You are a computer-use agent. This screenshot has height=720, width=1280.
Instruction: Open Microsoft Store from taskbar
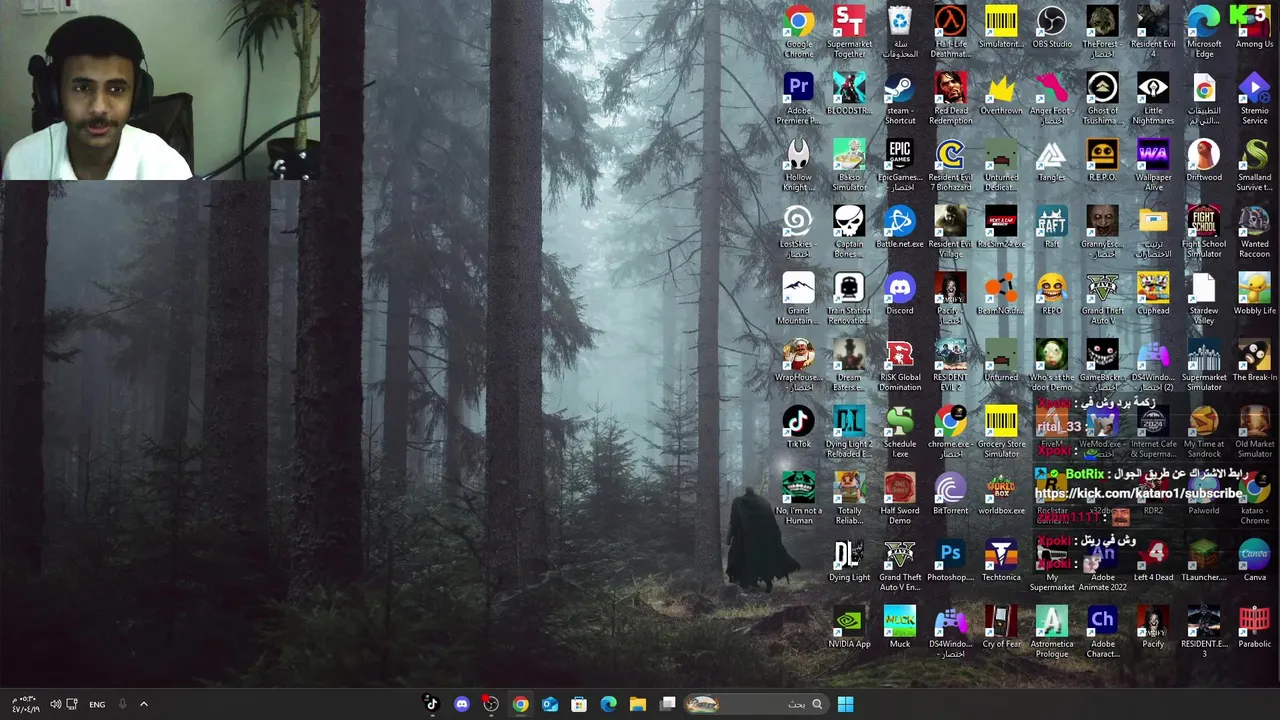579,704
